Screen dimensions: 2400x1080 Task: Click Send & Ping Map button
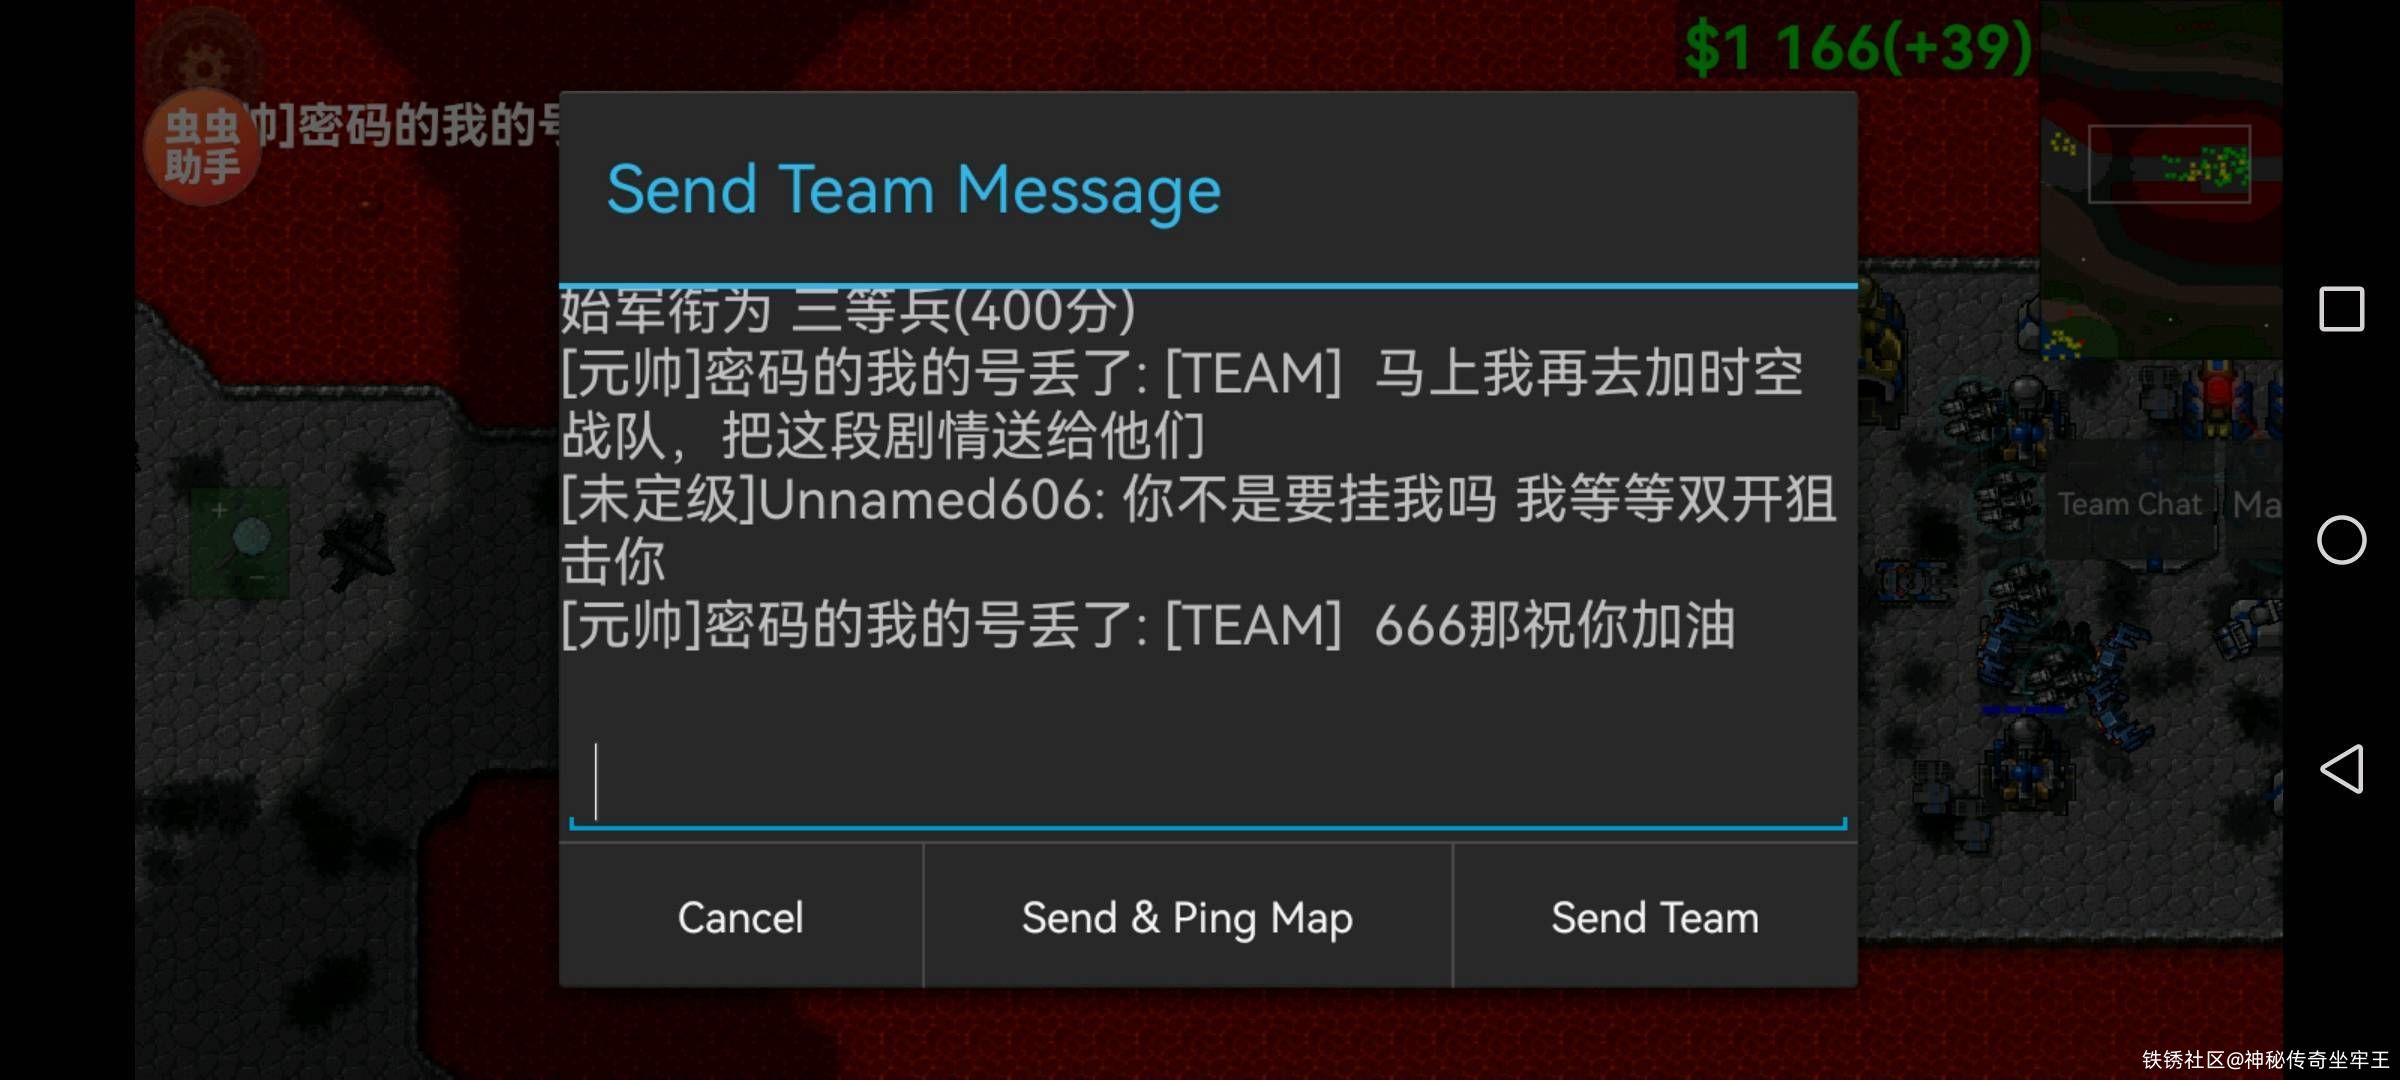tap(1187, 917)
